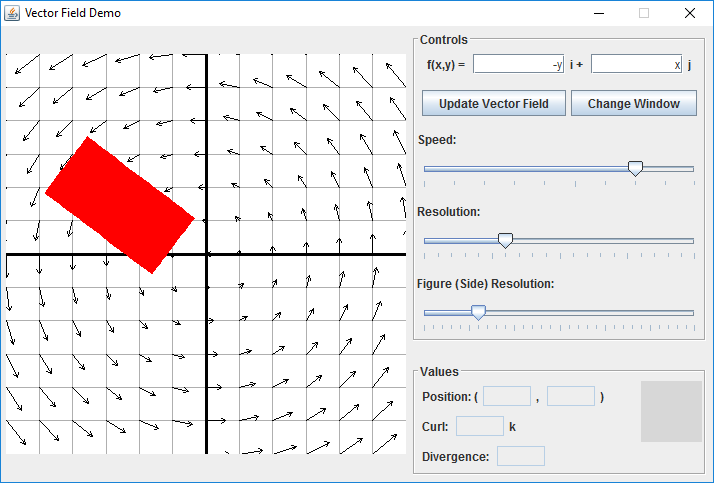
Task: Click the second Position coordinate field
Action: [x=571, y=396]
